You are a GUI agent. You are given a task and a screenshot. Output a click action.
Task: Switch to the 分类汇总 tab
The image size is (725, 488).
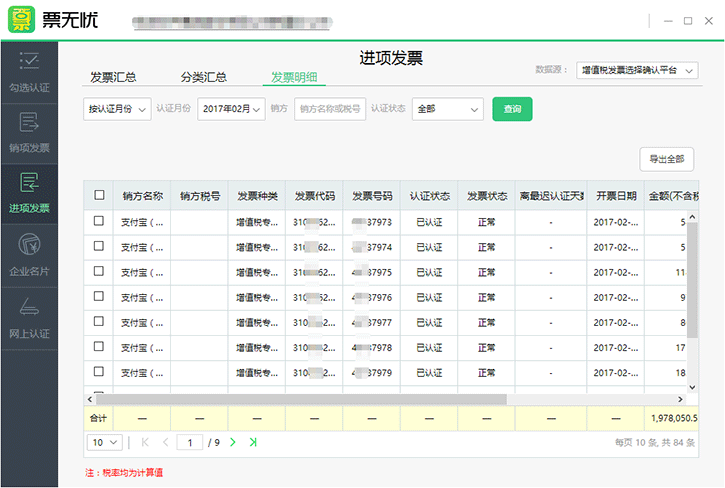203,77
